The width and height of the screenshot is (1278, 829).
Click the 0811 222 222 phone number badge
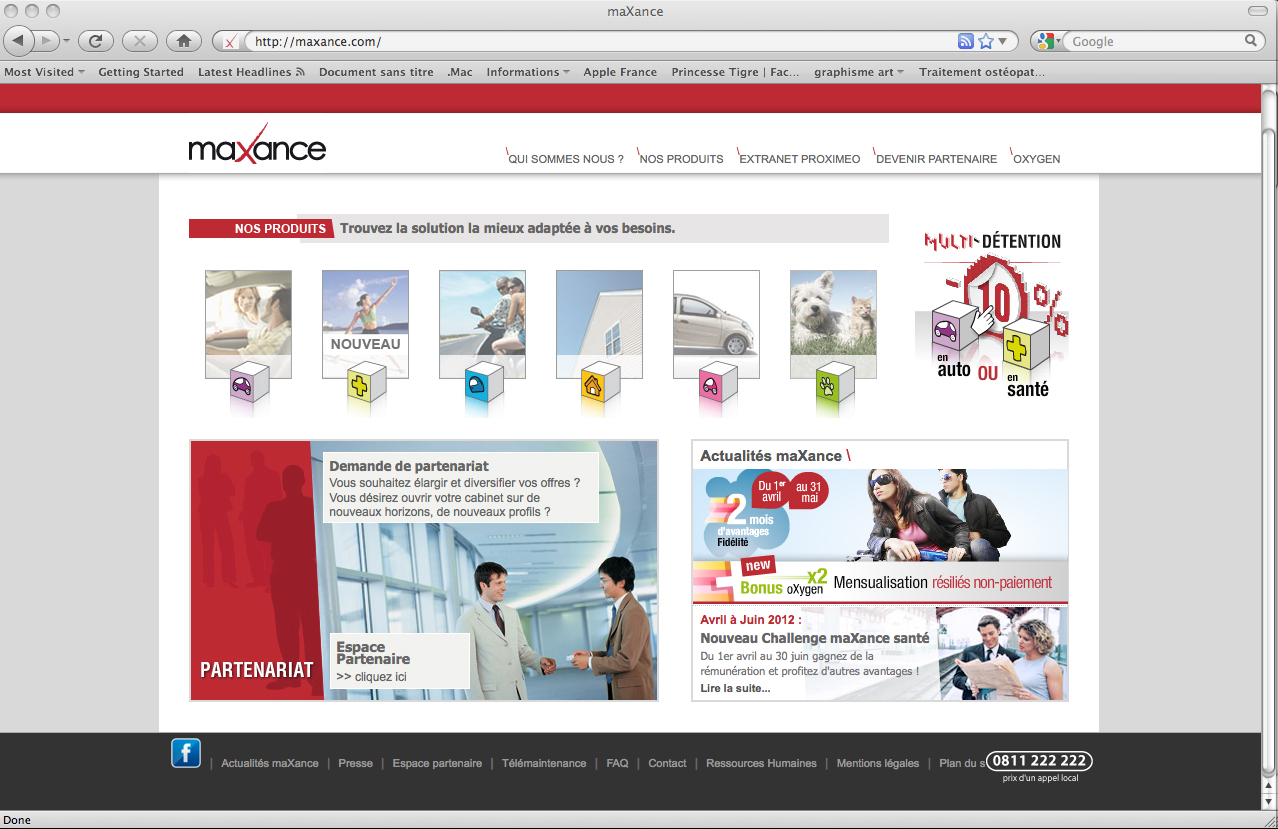pos(1040,761)
